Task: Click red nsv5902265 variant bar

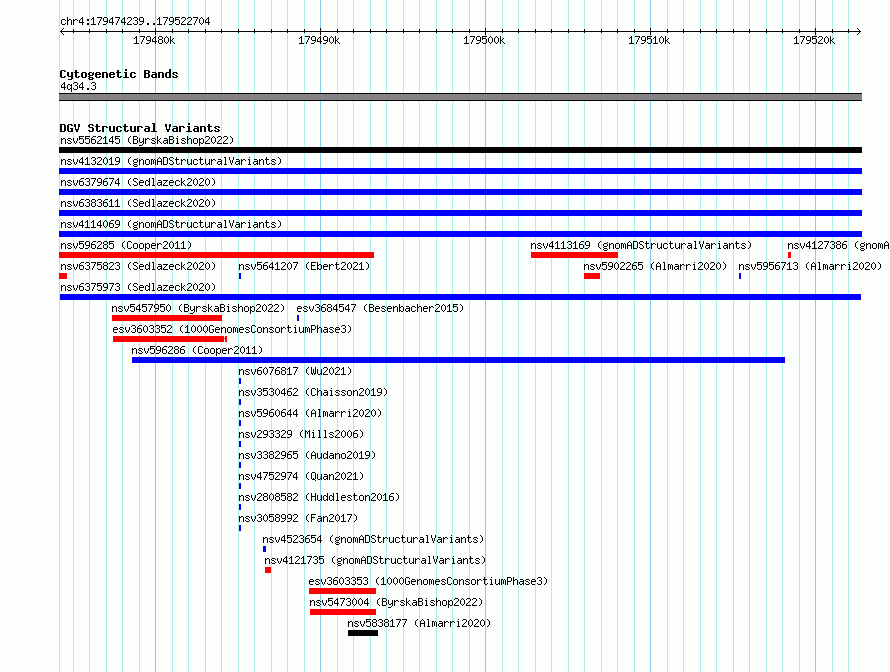Action: [x=592, y=276]
